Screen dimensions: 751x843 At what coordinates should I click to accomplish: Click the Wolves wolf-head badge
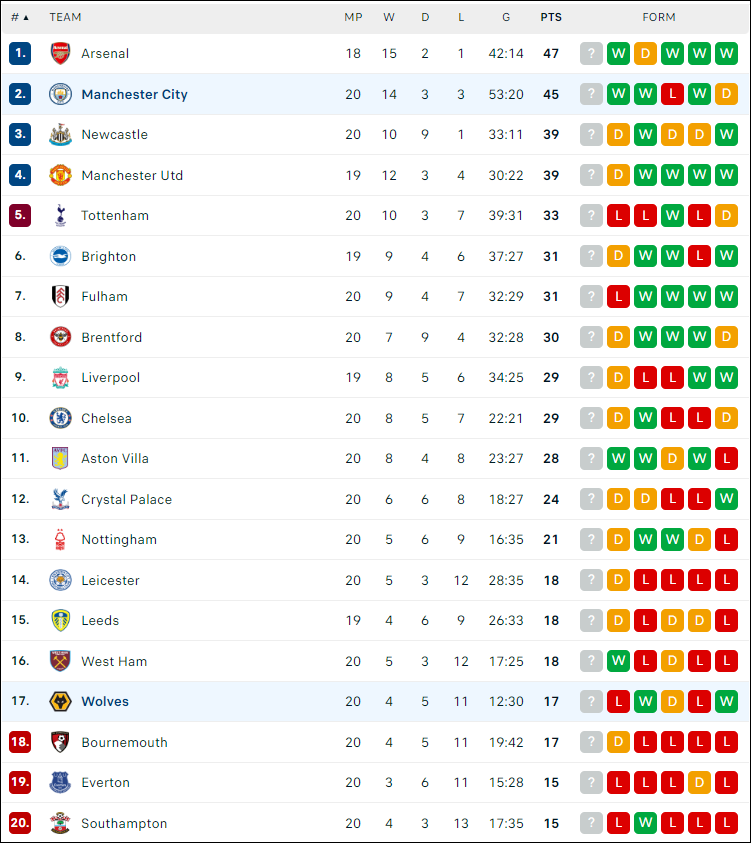[x=60, y=702]
